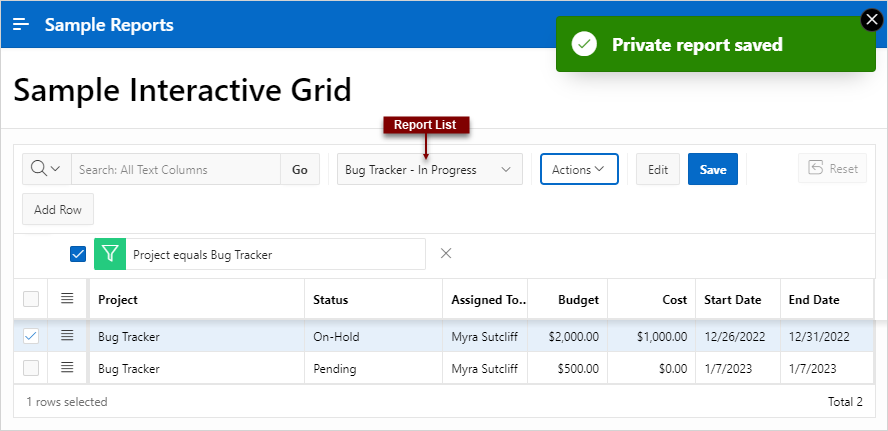
Task: Open the search column selector magnifier
Action: point(46,169)
